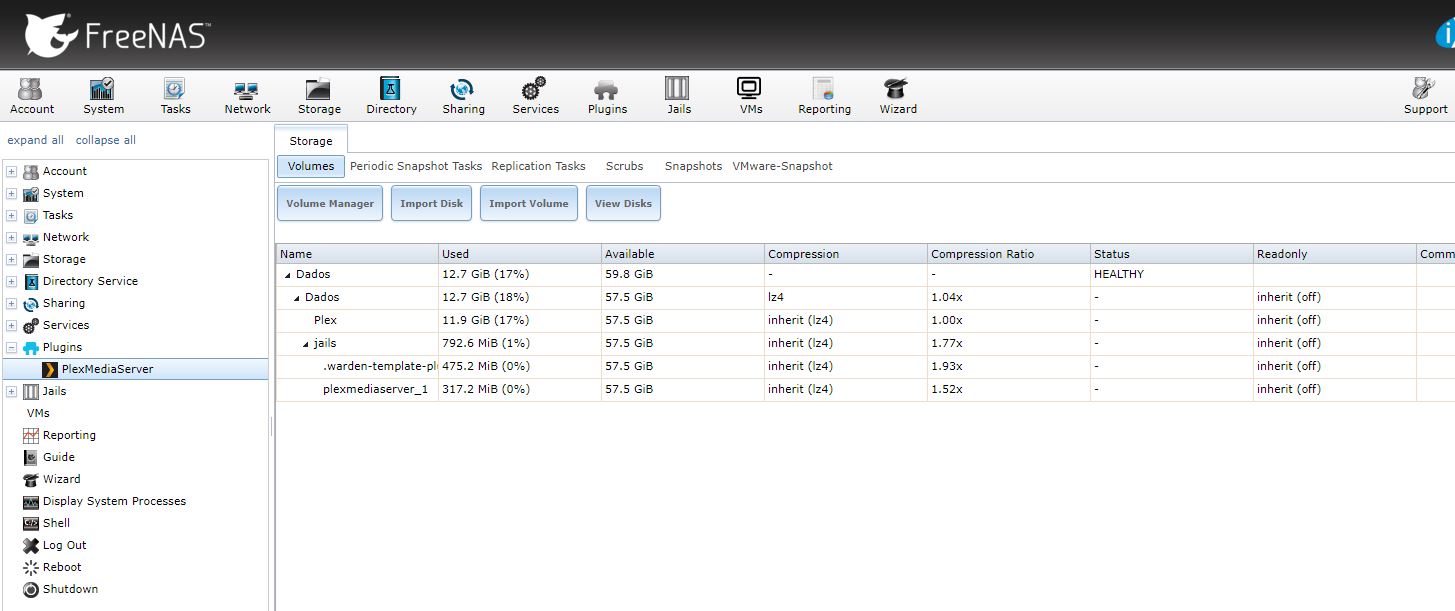
Task: Switch to Periodic Snapshot Tasks tab
Action: (416, 166)
